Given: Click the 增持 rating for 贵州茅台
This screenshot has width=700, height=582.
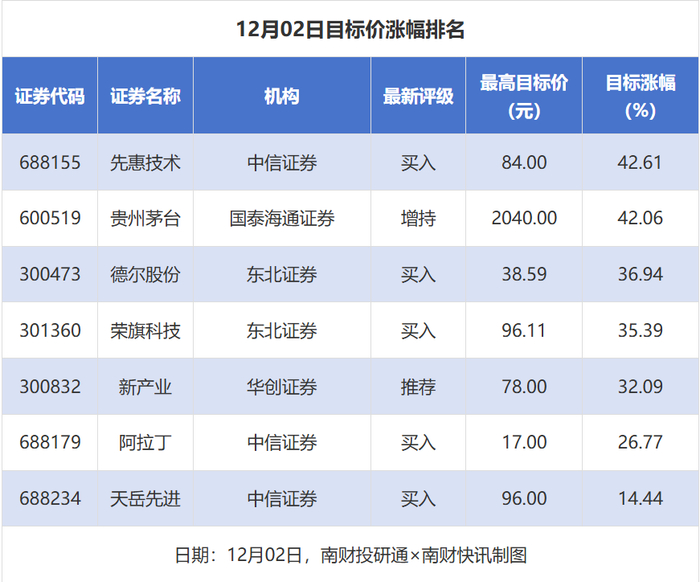Looking at the screenshot, I should 418,218.
